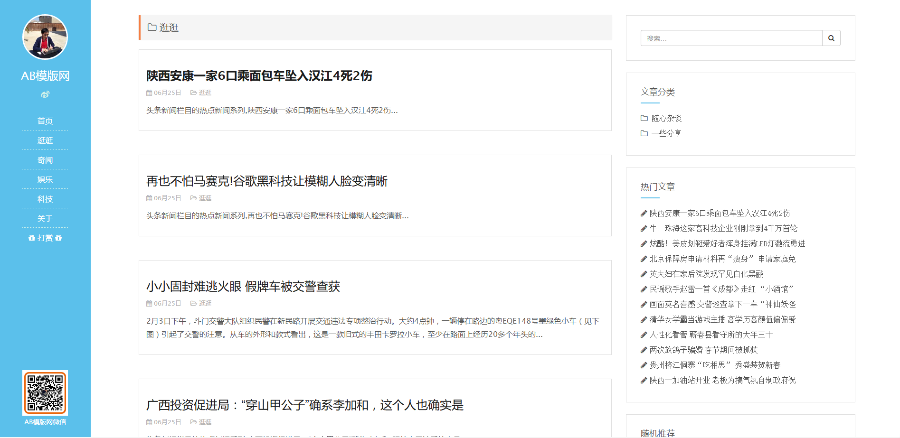Click the AB模版网 site title
This screenshot has width=900, height=438.
45,76
